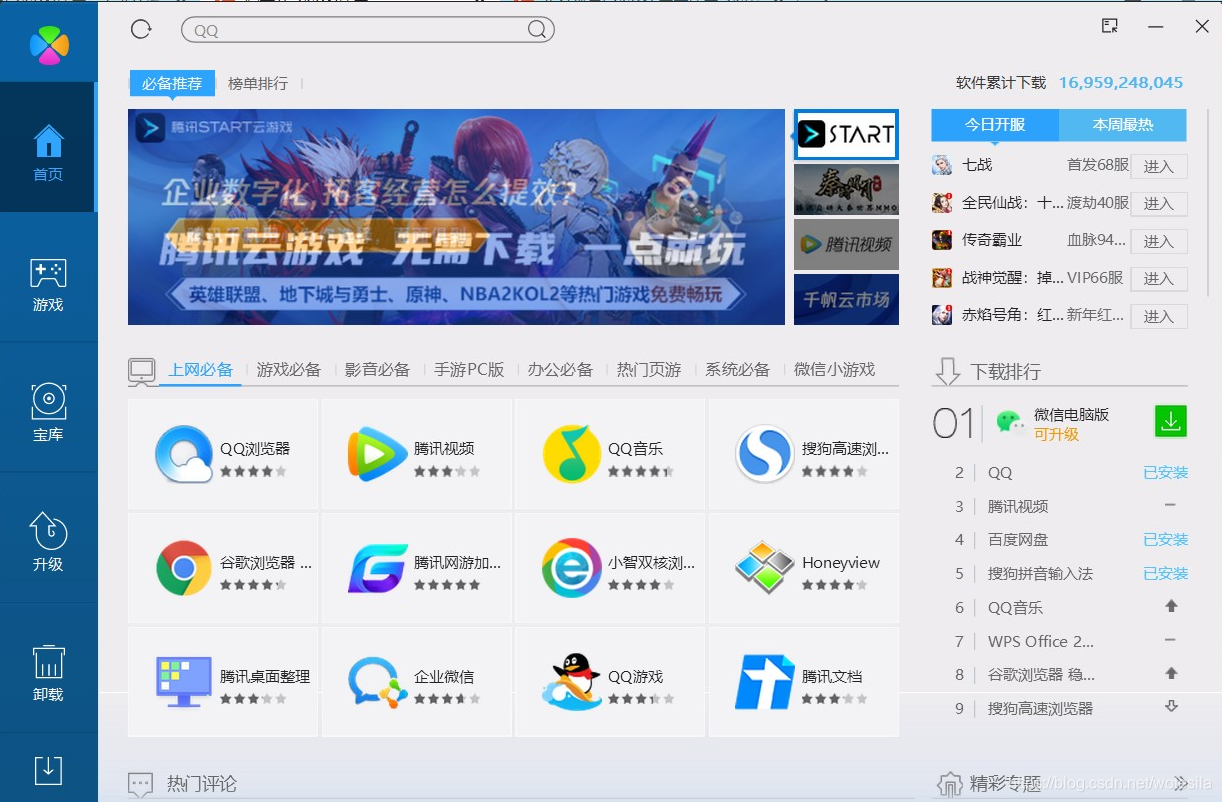This screenshot has height=802, width=1222.
Task: Select the 秦时明月 game banner thumbnail
Action: tap(846, 190)
